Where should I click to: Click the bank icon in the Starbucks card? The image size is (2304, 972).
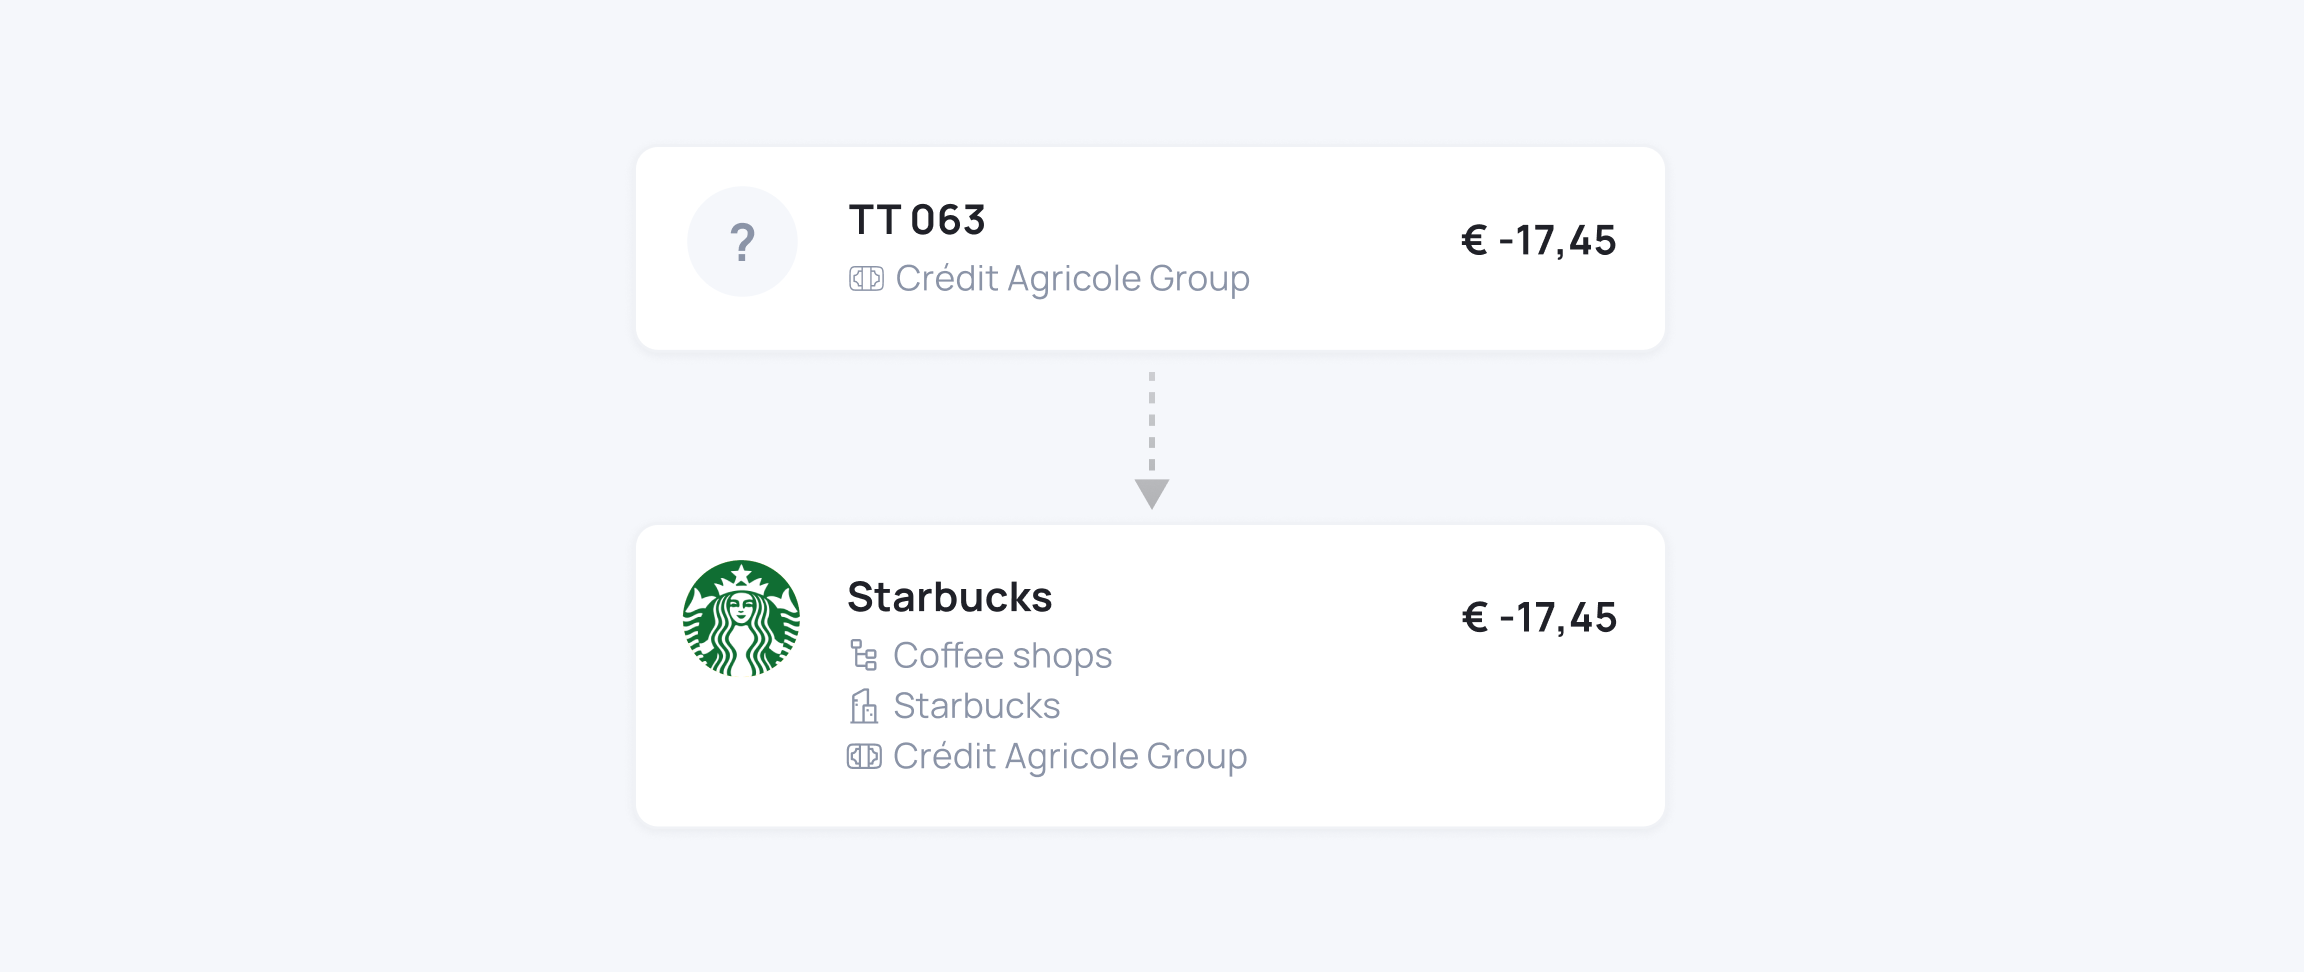tap(864, 757)
